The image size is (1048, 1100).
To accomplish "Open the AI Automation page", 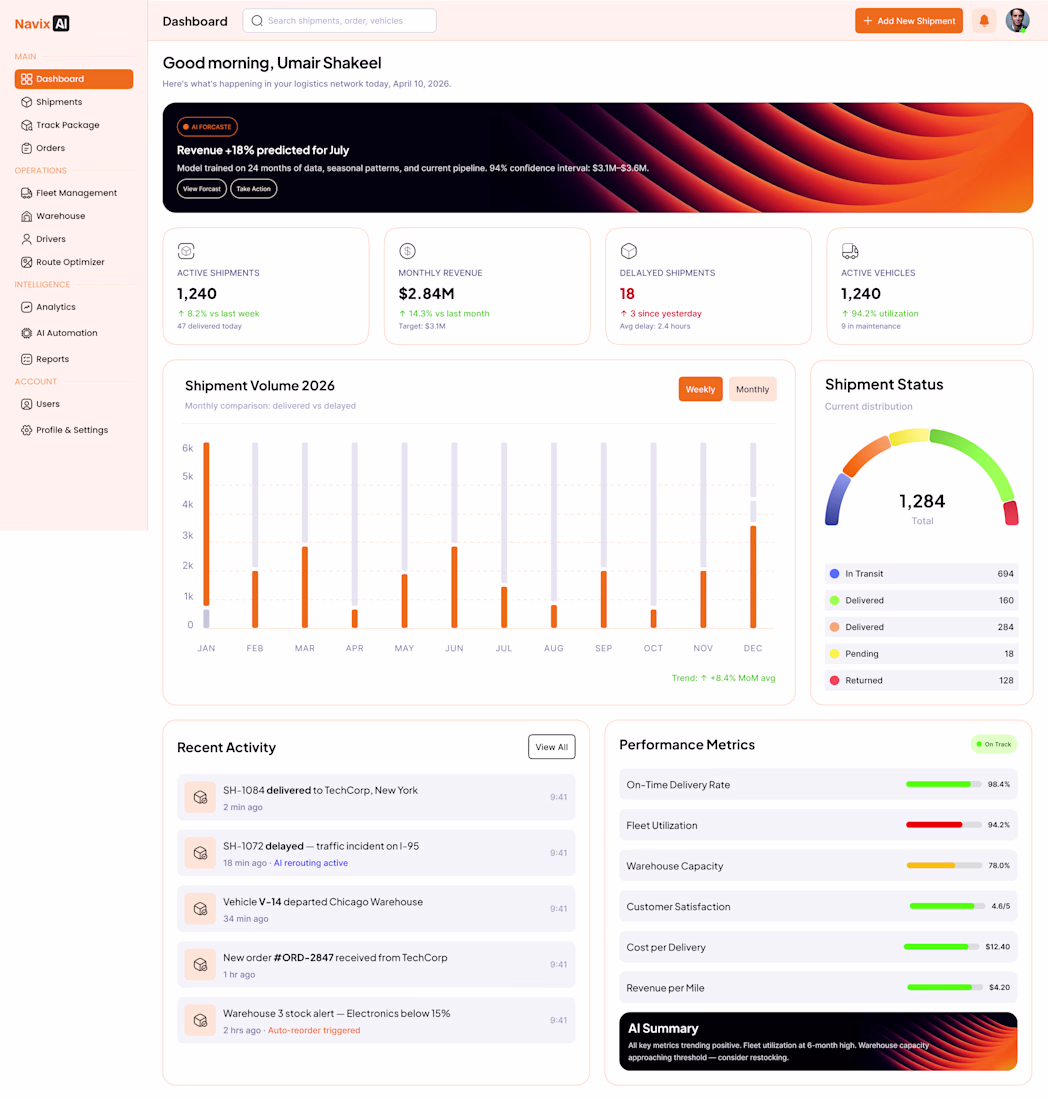I will (x=74, y=333).
